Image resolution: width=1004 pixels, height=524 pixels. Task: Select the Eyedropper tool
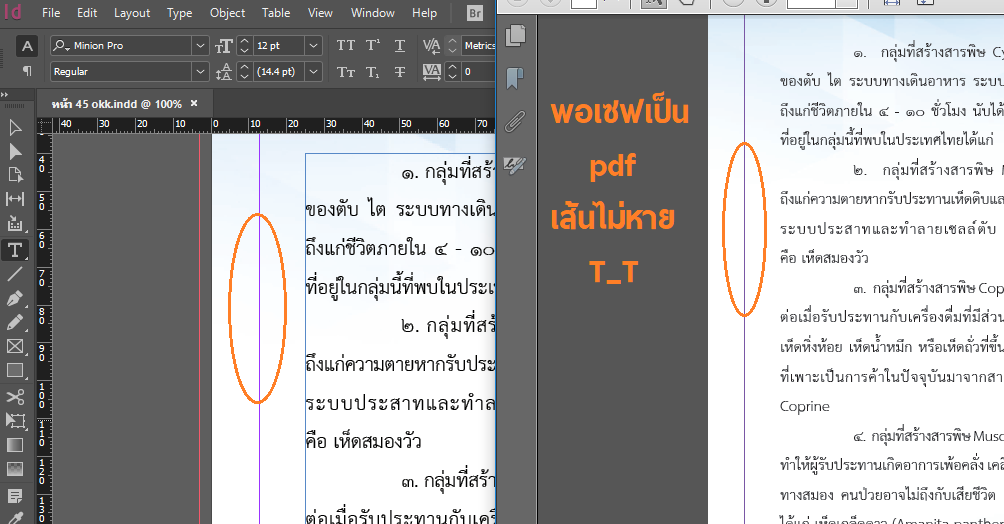point(15,518)
